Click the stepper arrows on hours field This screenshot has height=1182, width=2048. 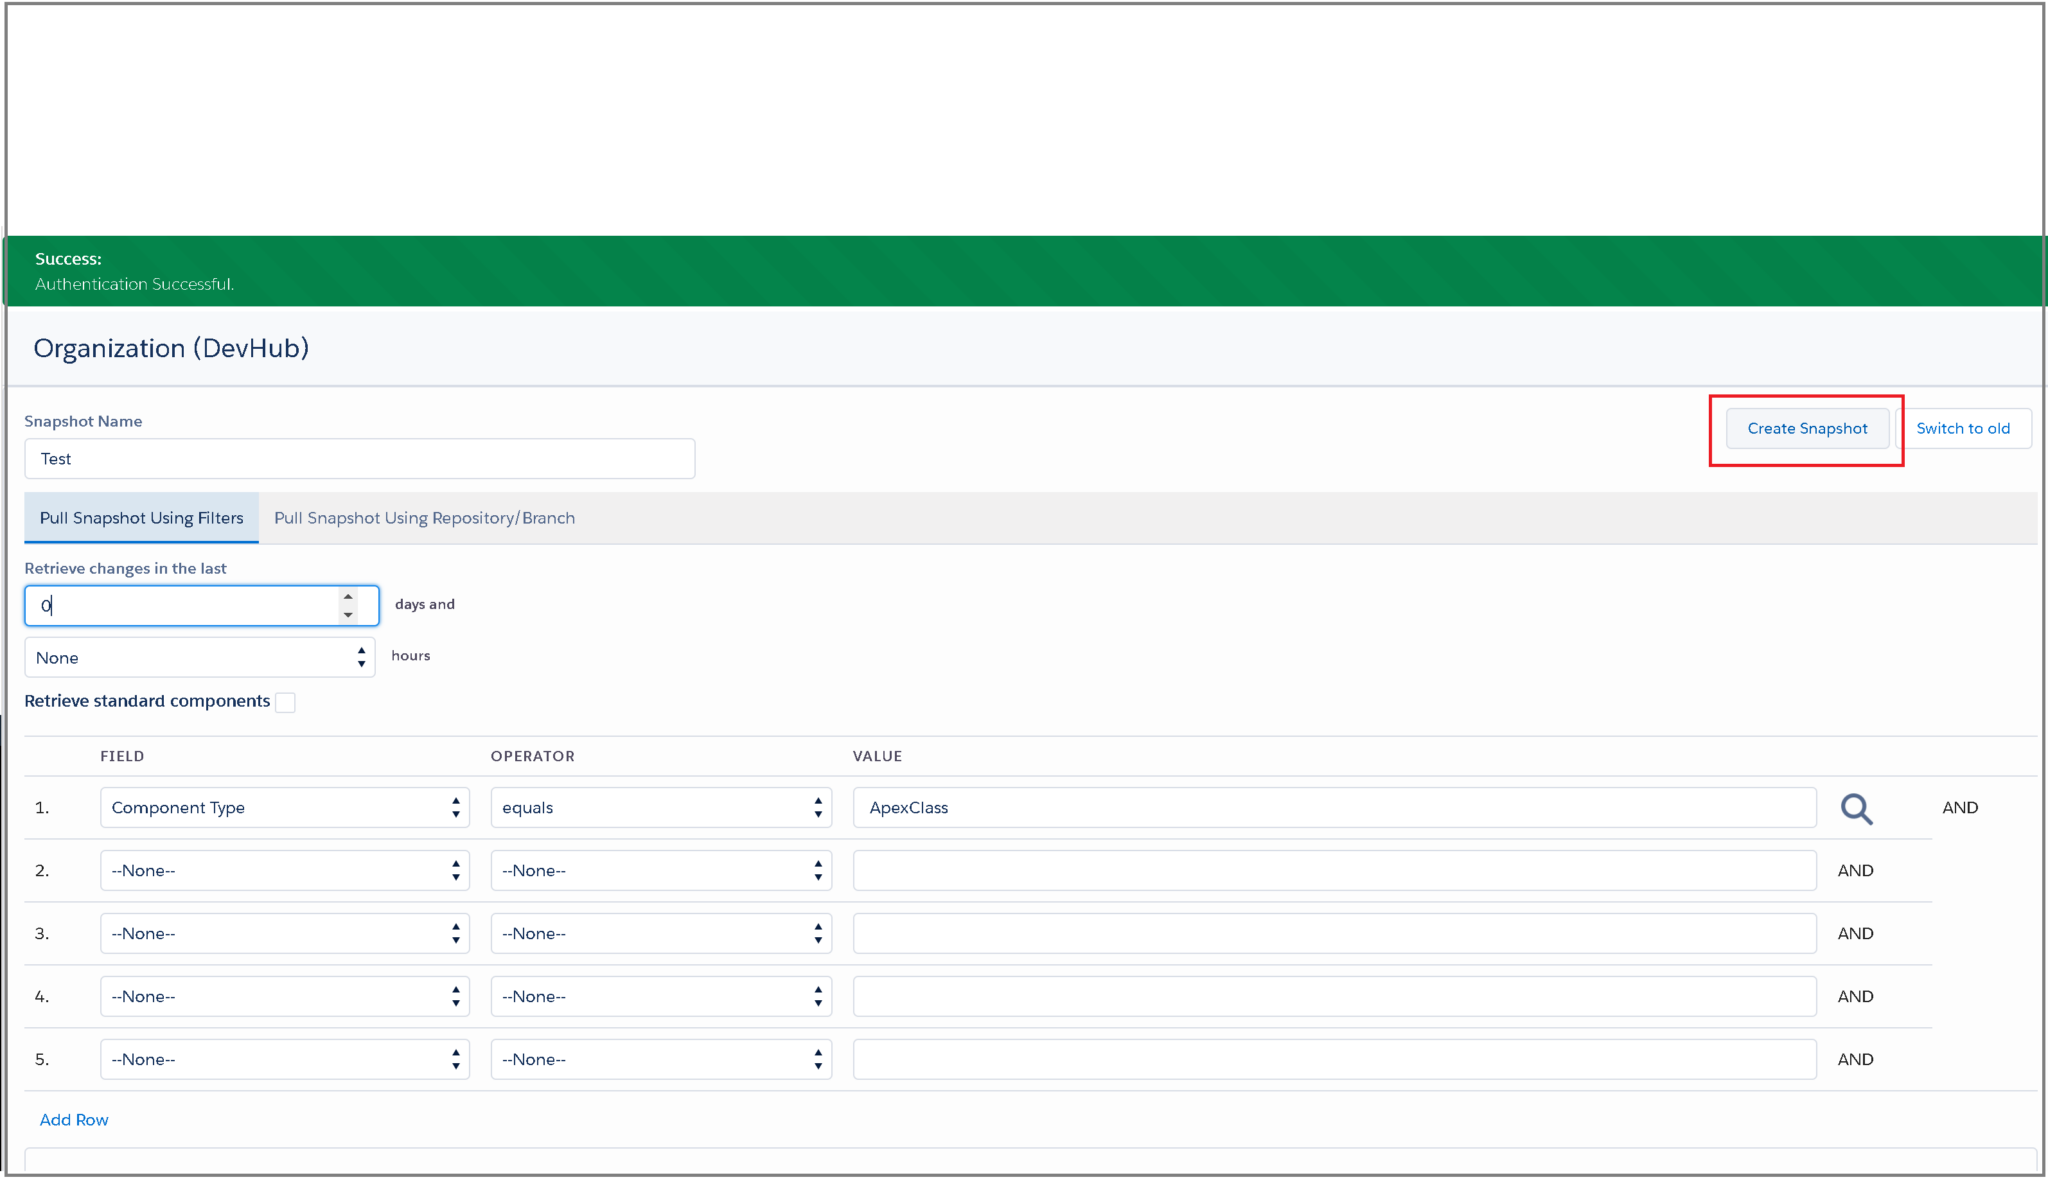point(361,656)
